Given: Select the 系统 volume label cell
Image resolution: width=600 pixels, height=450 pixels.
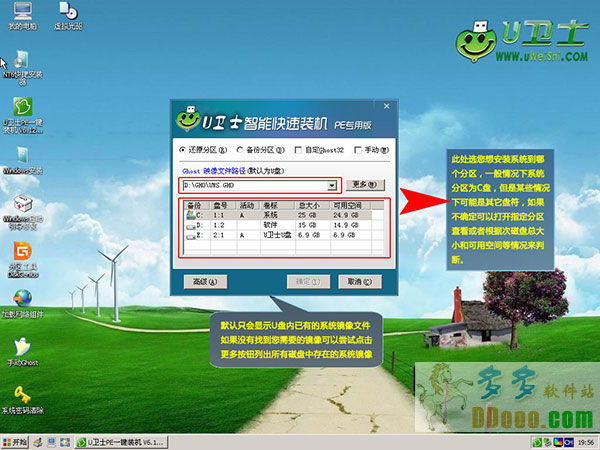Looking at the screenshot, I should coord(270,215).
